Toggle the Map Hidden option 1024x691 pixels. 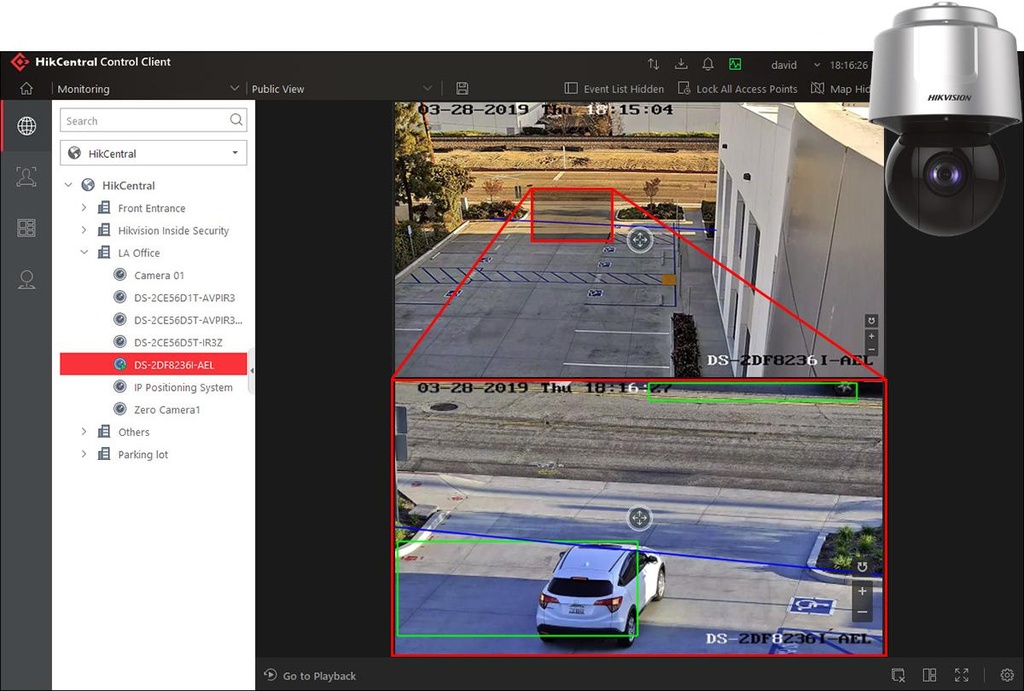pyautogui.click(x=840, y=88)
